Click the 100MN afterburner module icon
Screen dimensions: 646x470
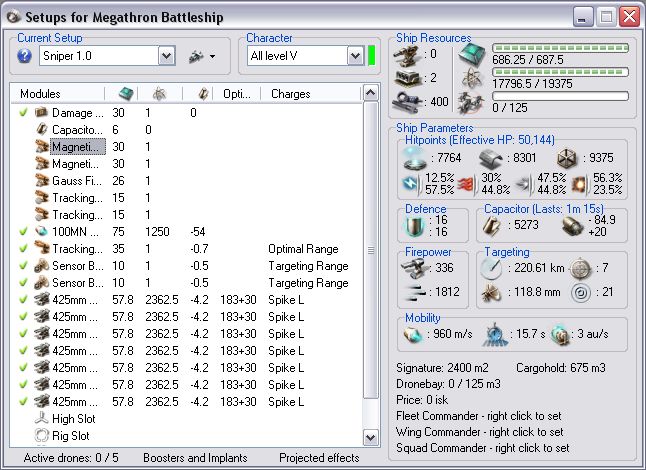[42, 231]
